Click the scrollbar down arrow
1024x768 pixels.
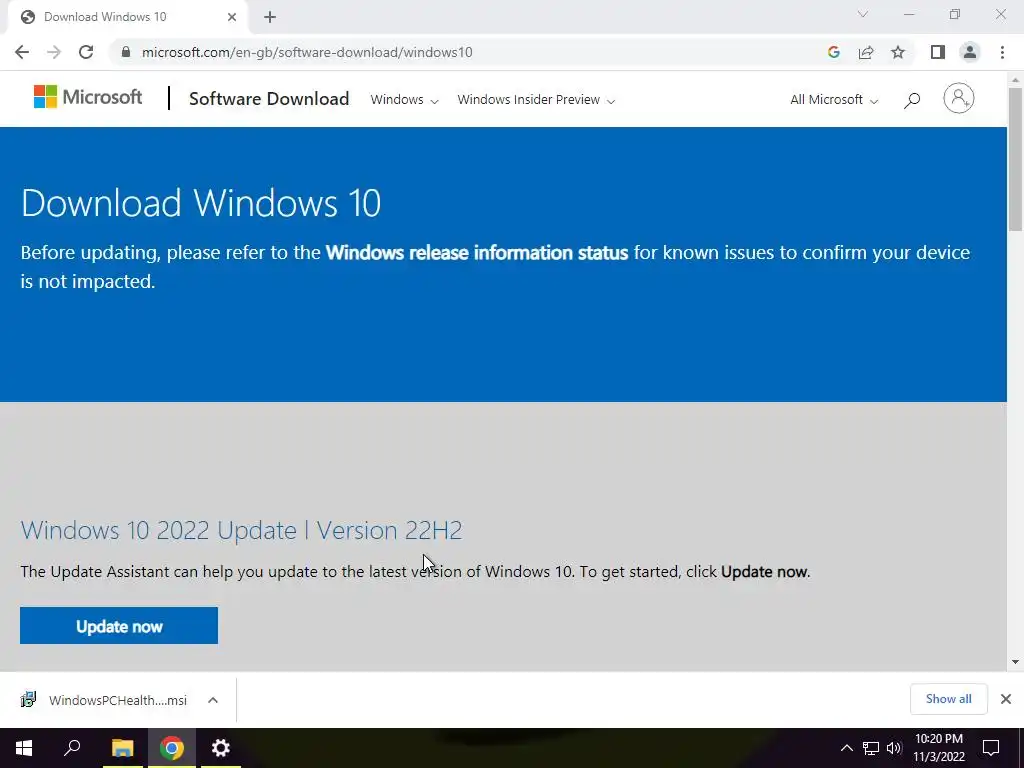coord(1015,662)
